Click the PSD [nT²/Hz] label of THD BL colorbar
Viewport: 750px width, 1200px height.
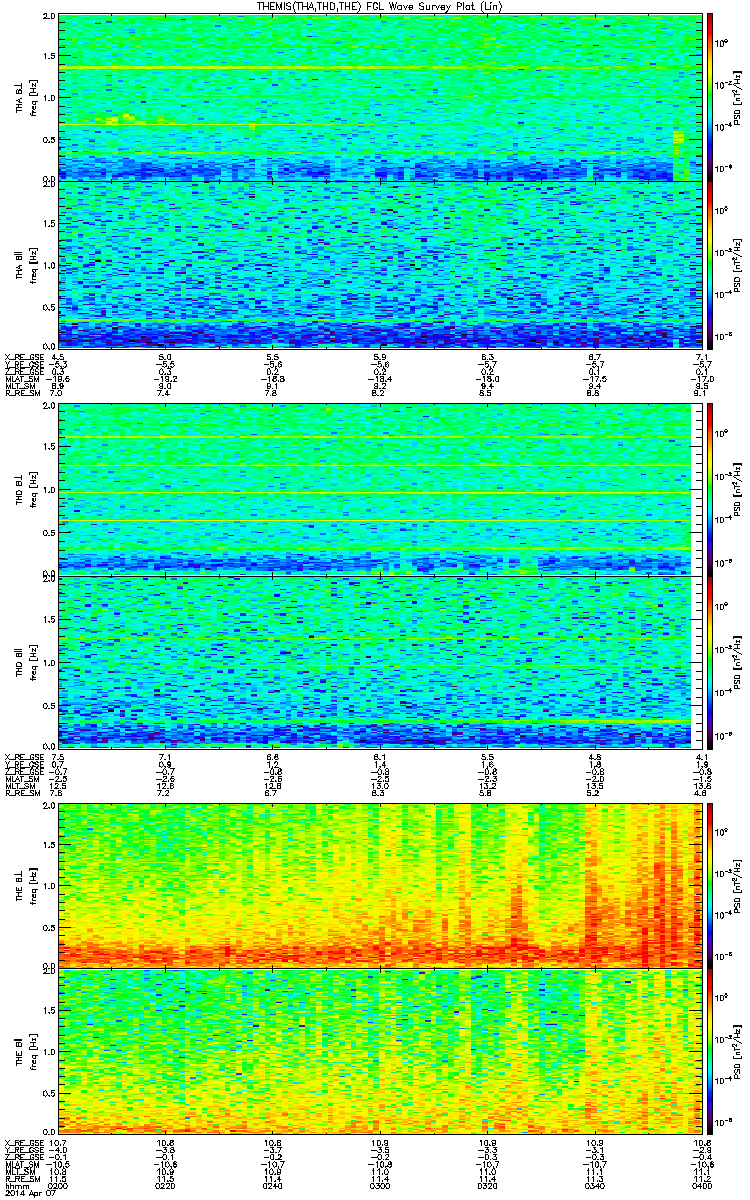(738, 488)
